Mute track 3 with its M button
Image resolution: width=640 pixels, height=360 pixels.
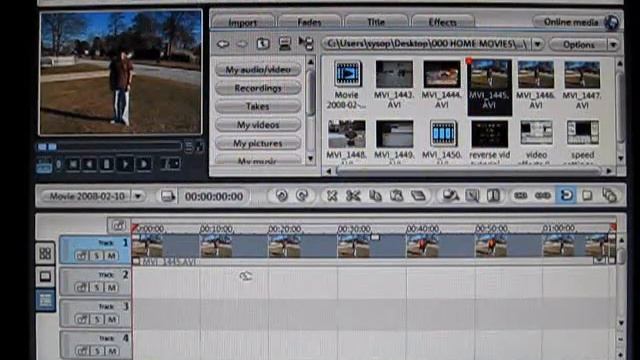coord(112,319)
